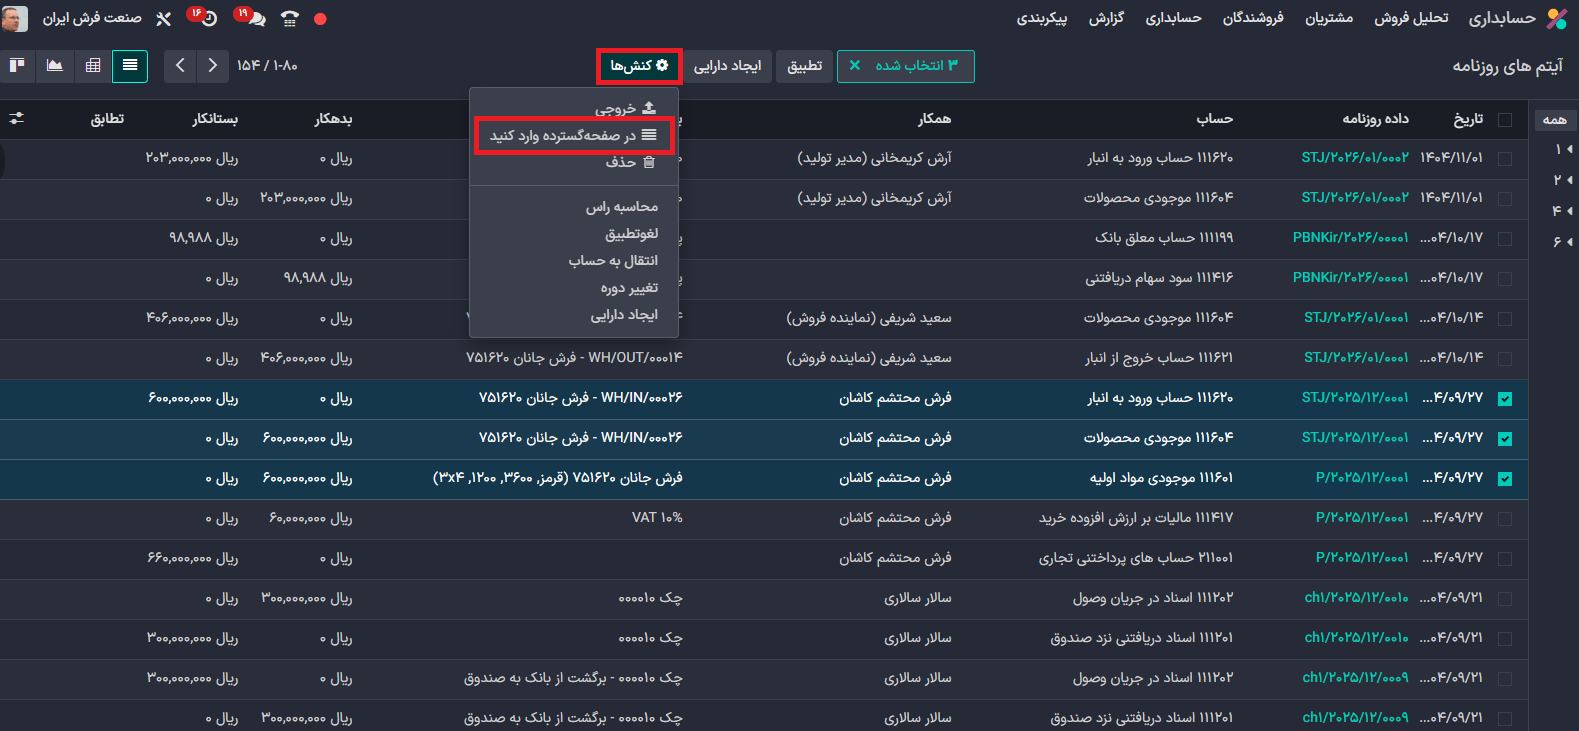The height and width of the screenshot is (731, 1579).
Task: Clear the '۳ انتخاب شده' selection with X
Action: 854,66
